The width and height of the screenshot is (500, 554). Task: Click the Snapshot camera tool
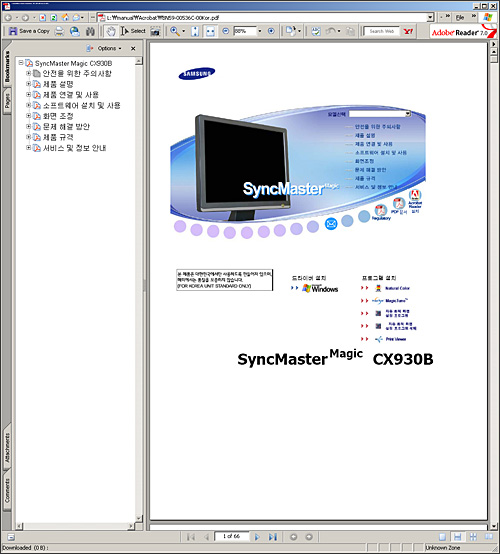[155, 31]
